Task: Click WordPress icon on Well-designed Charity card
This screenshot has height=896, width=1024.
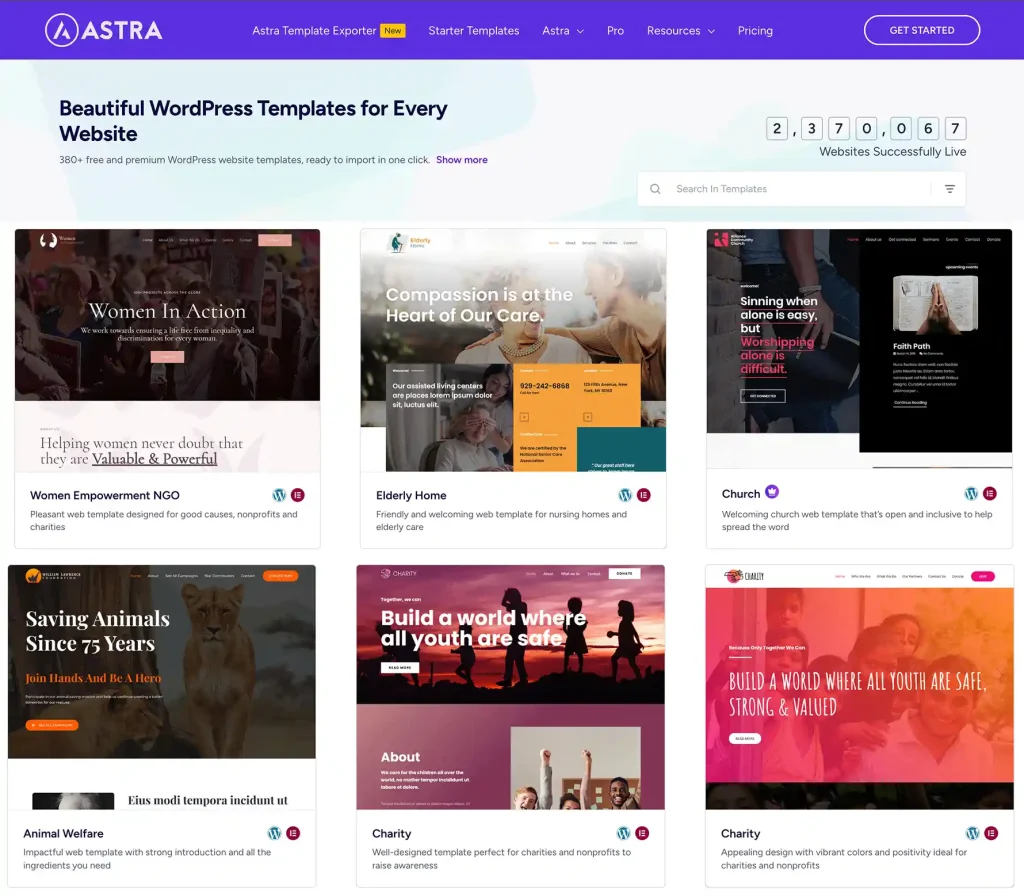Action: tap(623, 833)
